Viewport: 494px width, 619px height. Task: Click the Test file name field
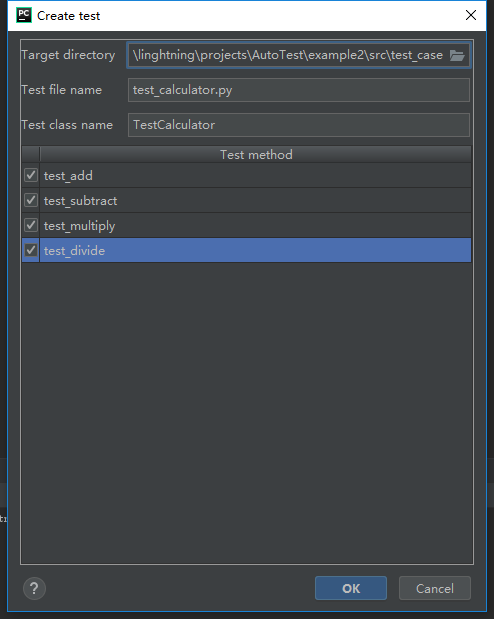click(x=299, y=90)
